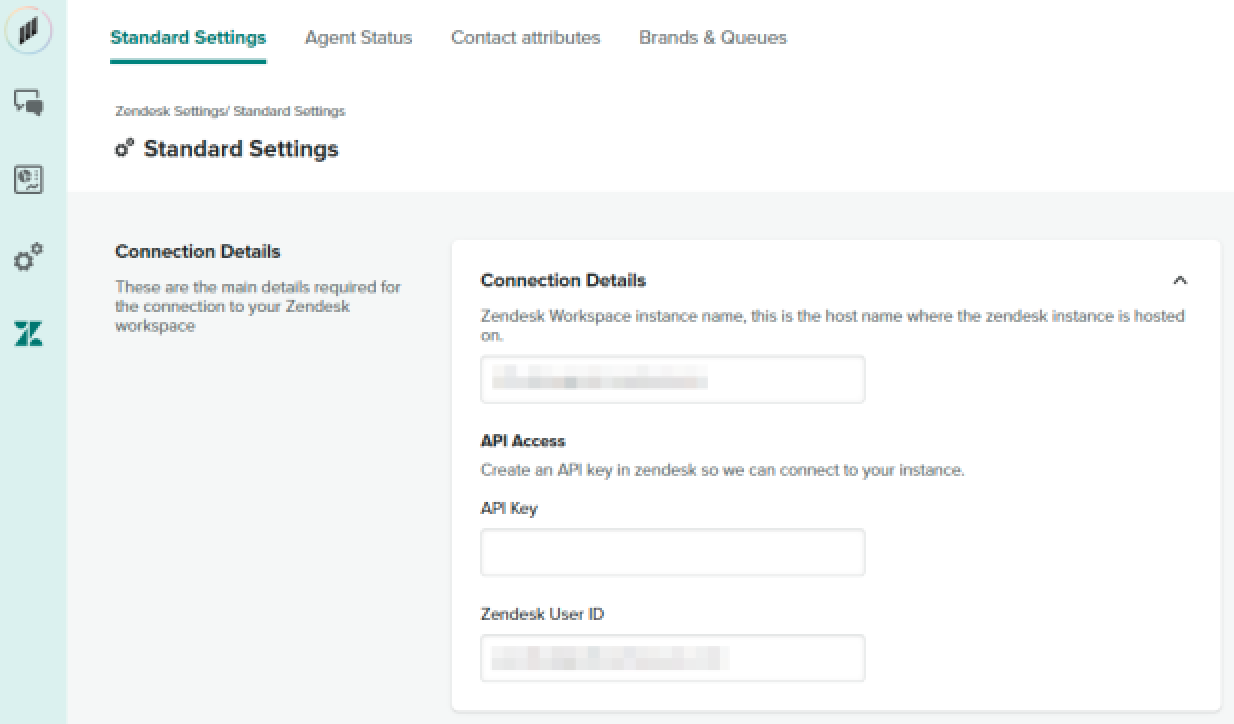Open the Contact attributes tab
Viewport: 1234px width, 724px height.
click(525, 38)
